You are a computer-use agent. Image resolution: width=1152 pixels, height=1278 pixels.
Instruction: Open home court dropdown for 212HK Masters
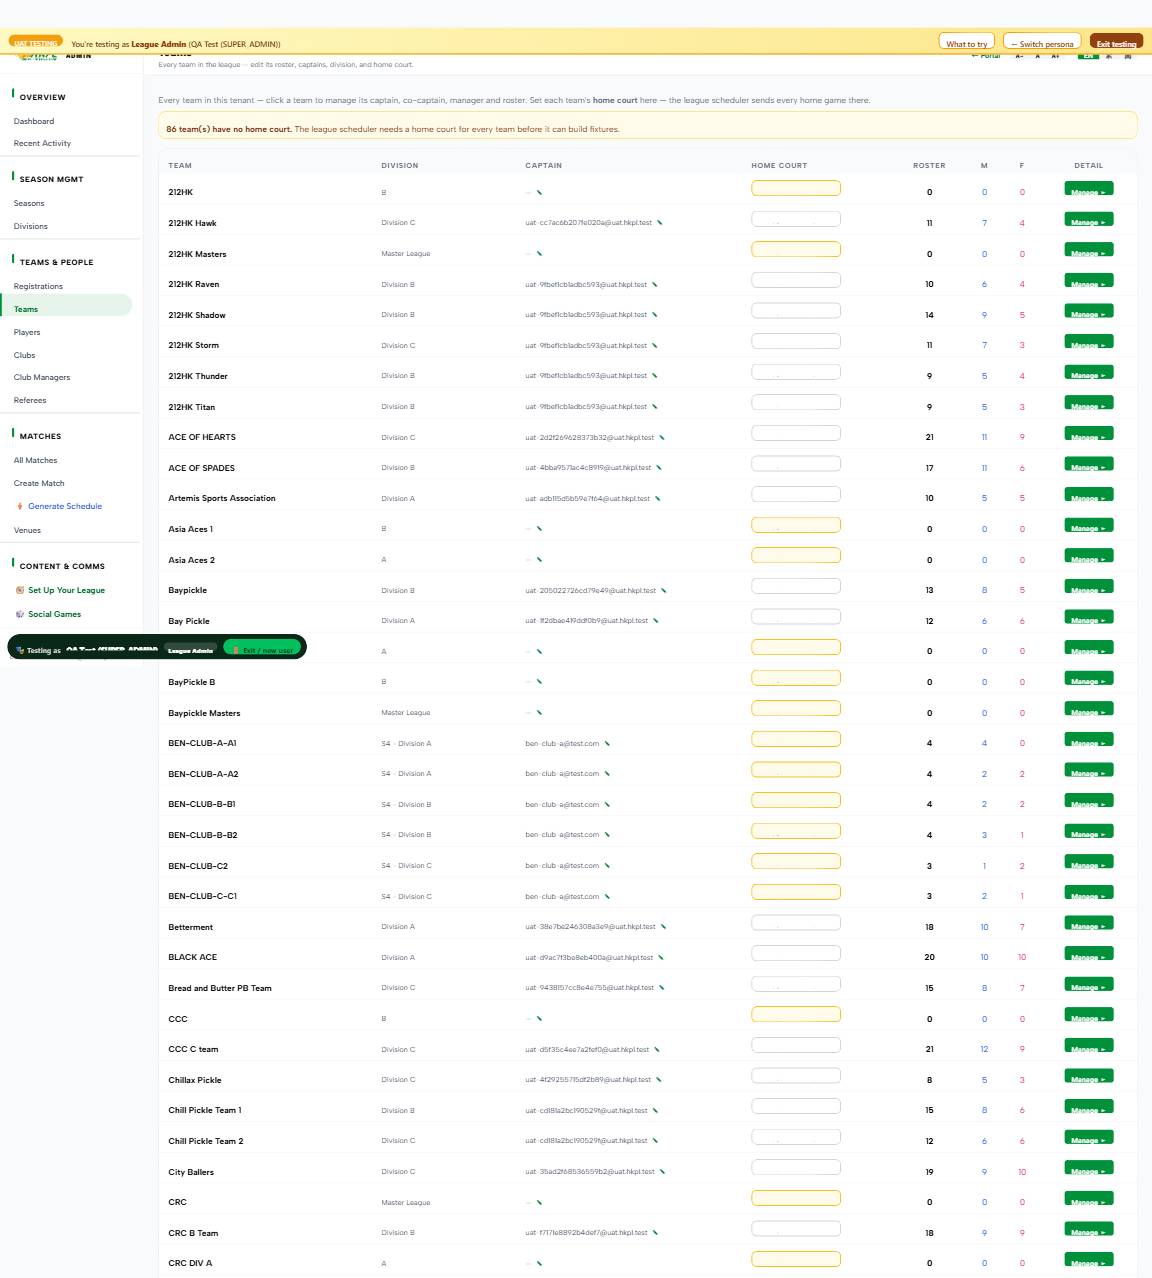[x=796, y=249]
